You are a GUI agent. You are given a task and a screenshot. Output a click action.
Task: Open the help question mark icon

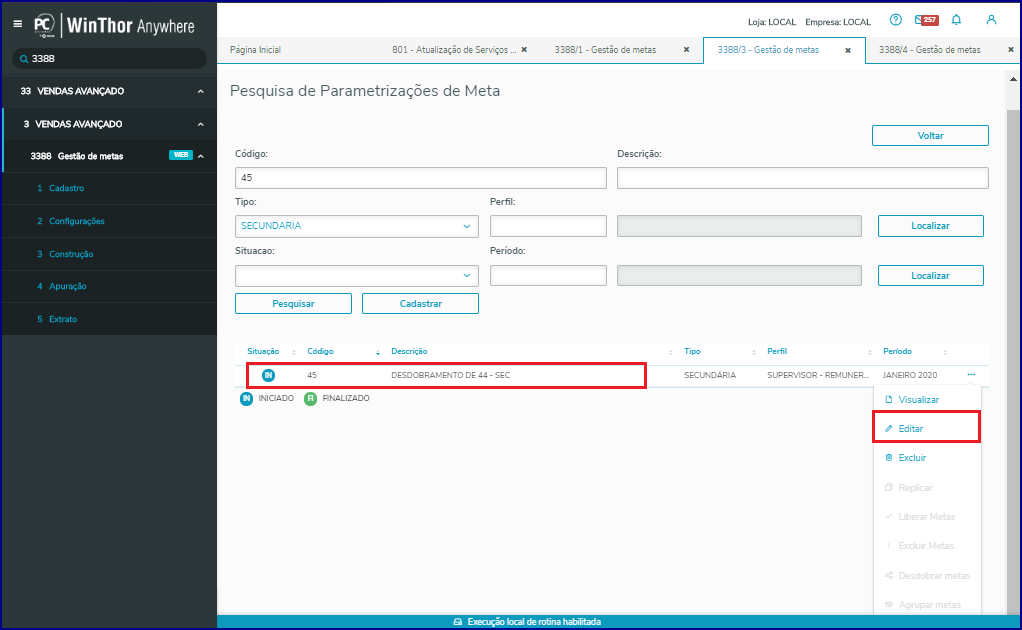click(x=896, y=20)
